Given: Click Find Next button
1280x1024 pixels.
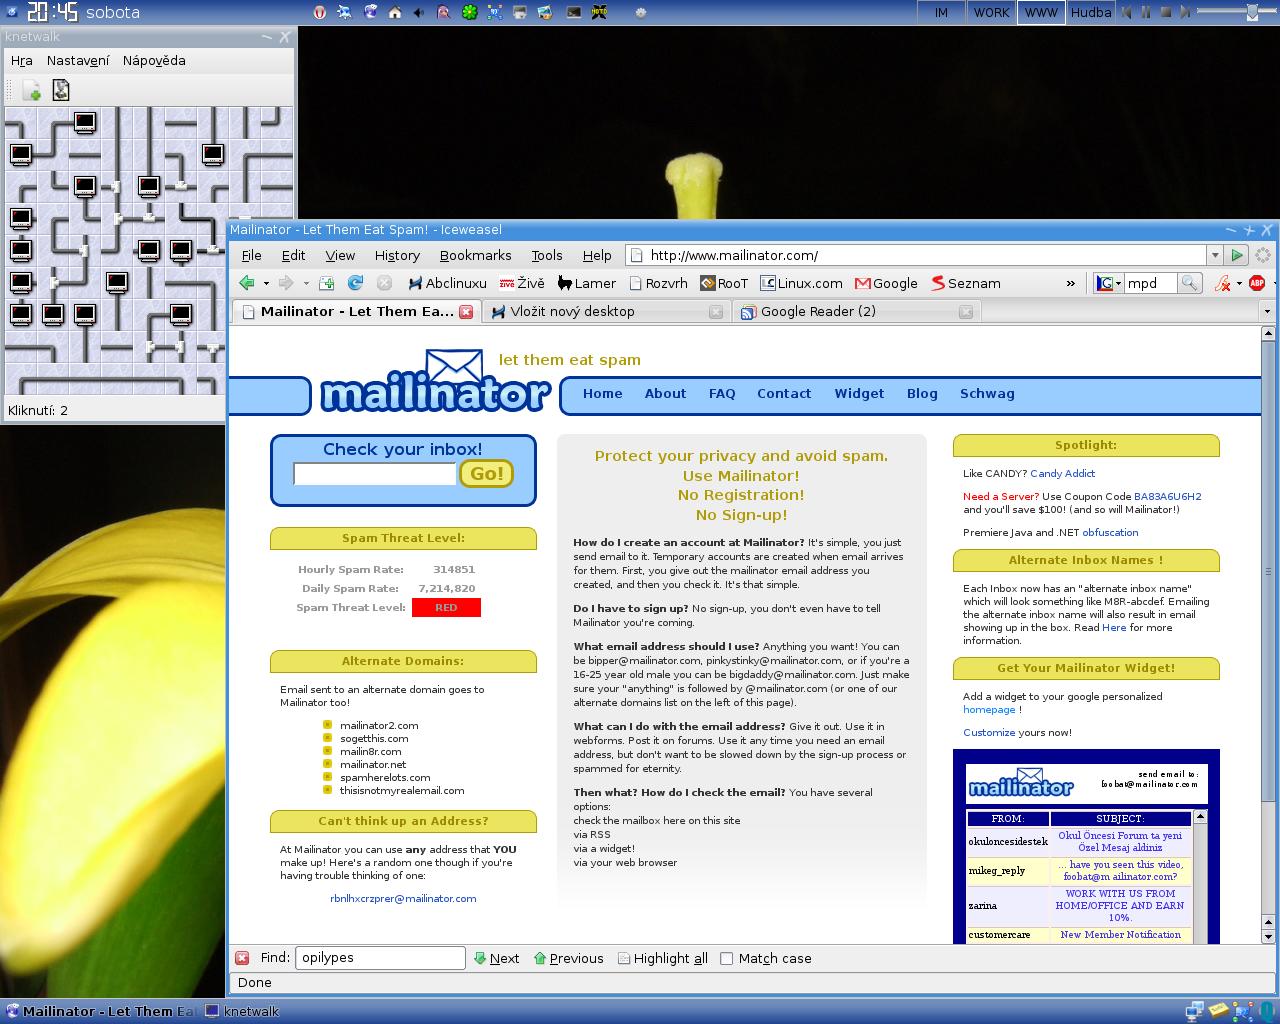Looking at the screenshot, I should pyautogui.click(x=496, y=958).
